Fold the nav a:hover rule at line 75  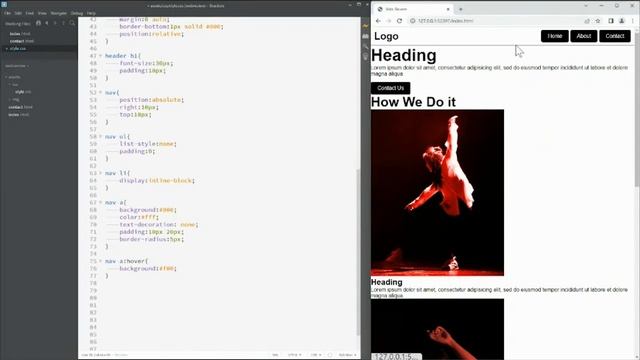100,261
